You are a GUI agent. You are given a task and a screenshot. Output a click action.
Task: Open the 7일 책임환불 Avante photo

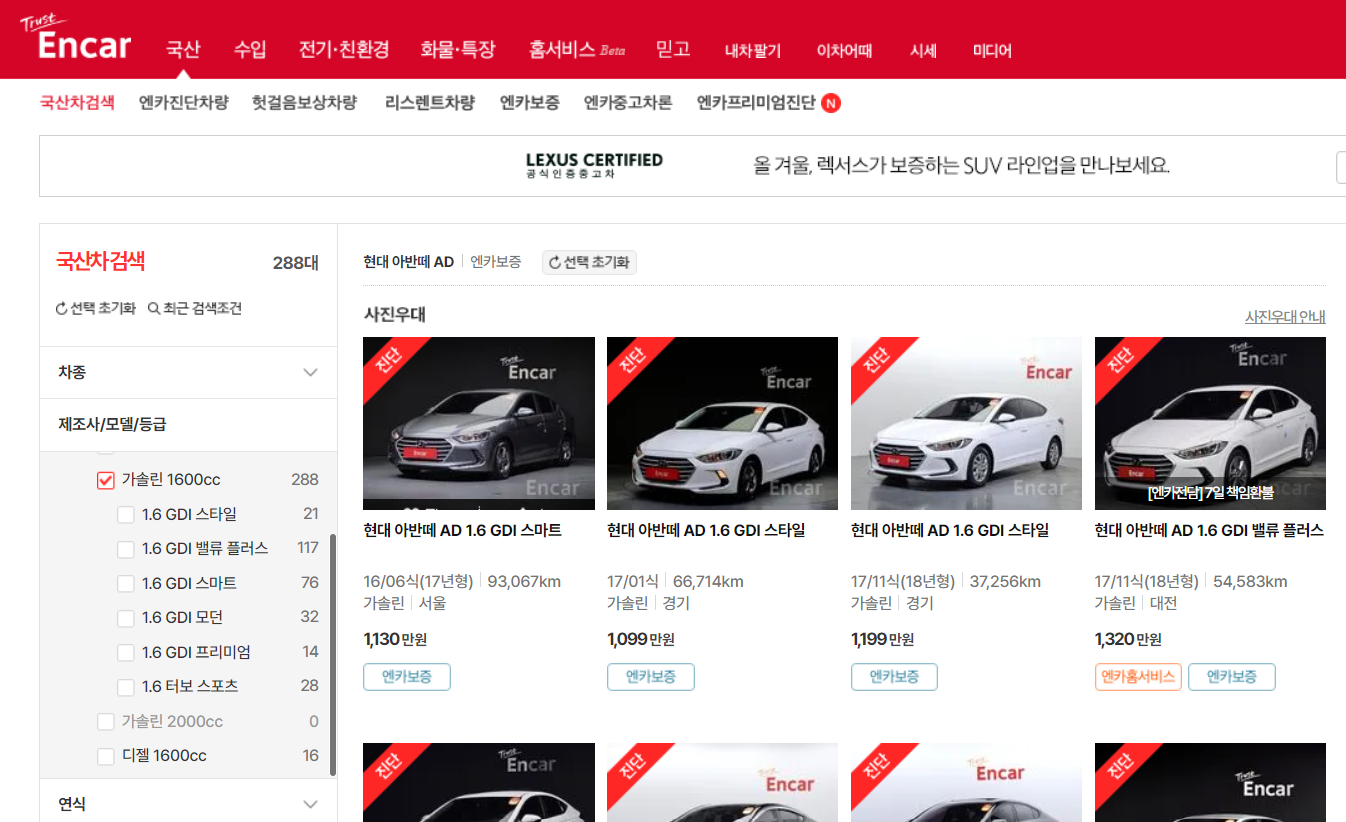coord(1210,423)
